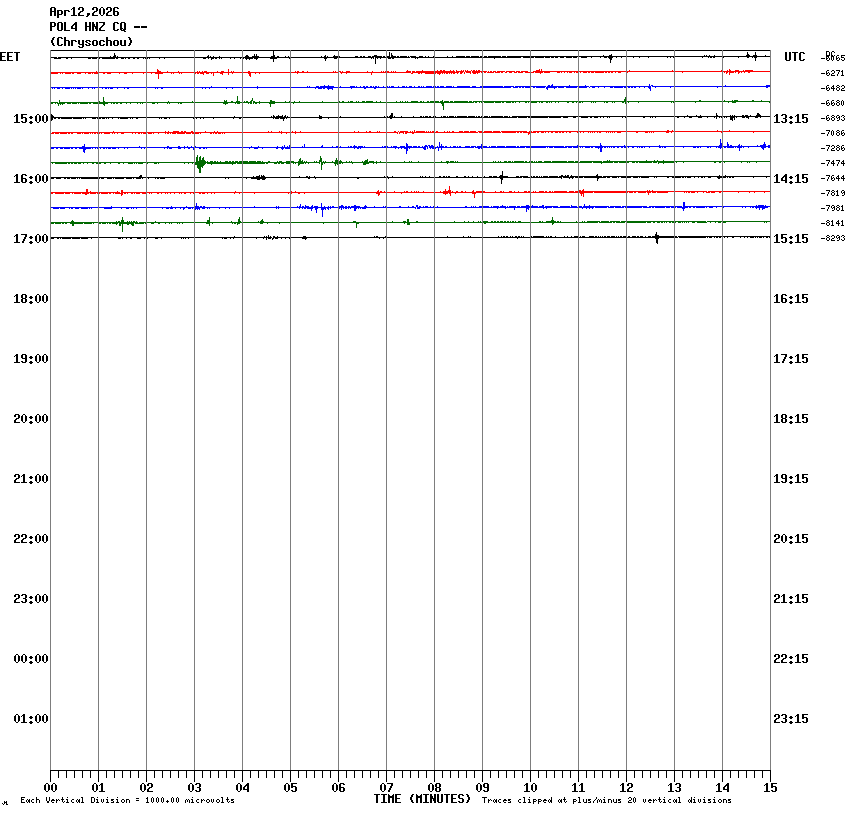Click the EET timezone label
This screenshot has width=850, height=814.
coord(10,57)
